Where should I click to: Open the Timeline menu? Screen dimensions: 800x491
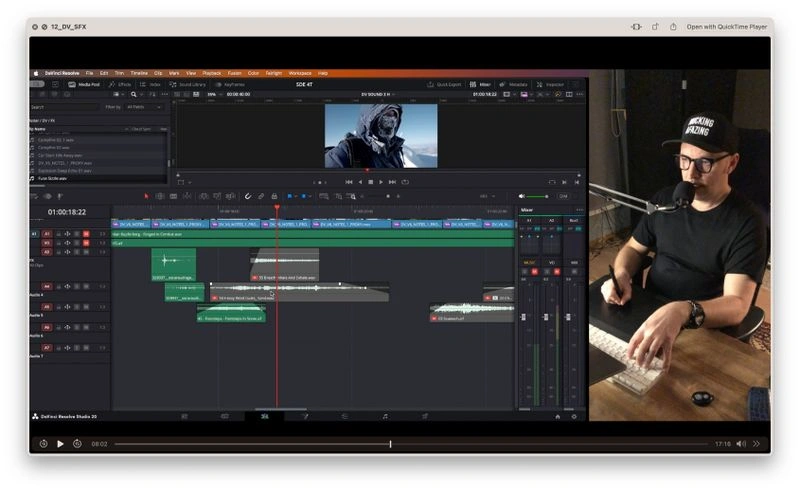coord(139,73)
